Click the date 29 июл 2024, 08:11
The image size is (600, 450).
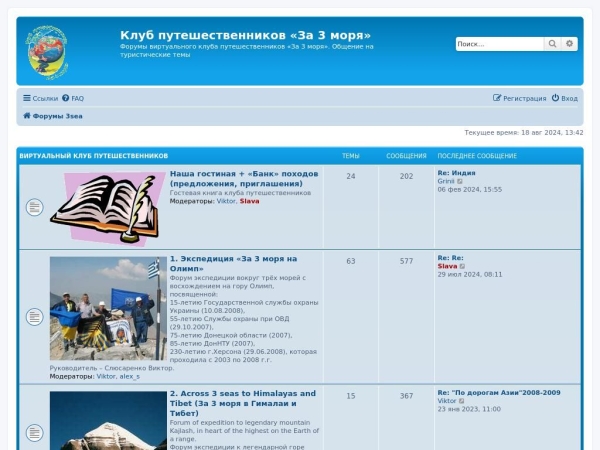pos(470,275)
